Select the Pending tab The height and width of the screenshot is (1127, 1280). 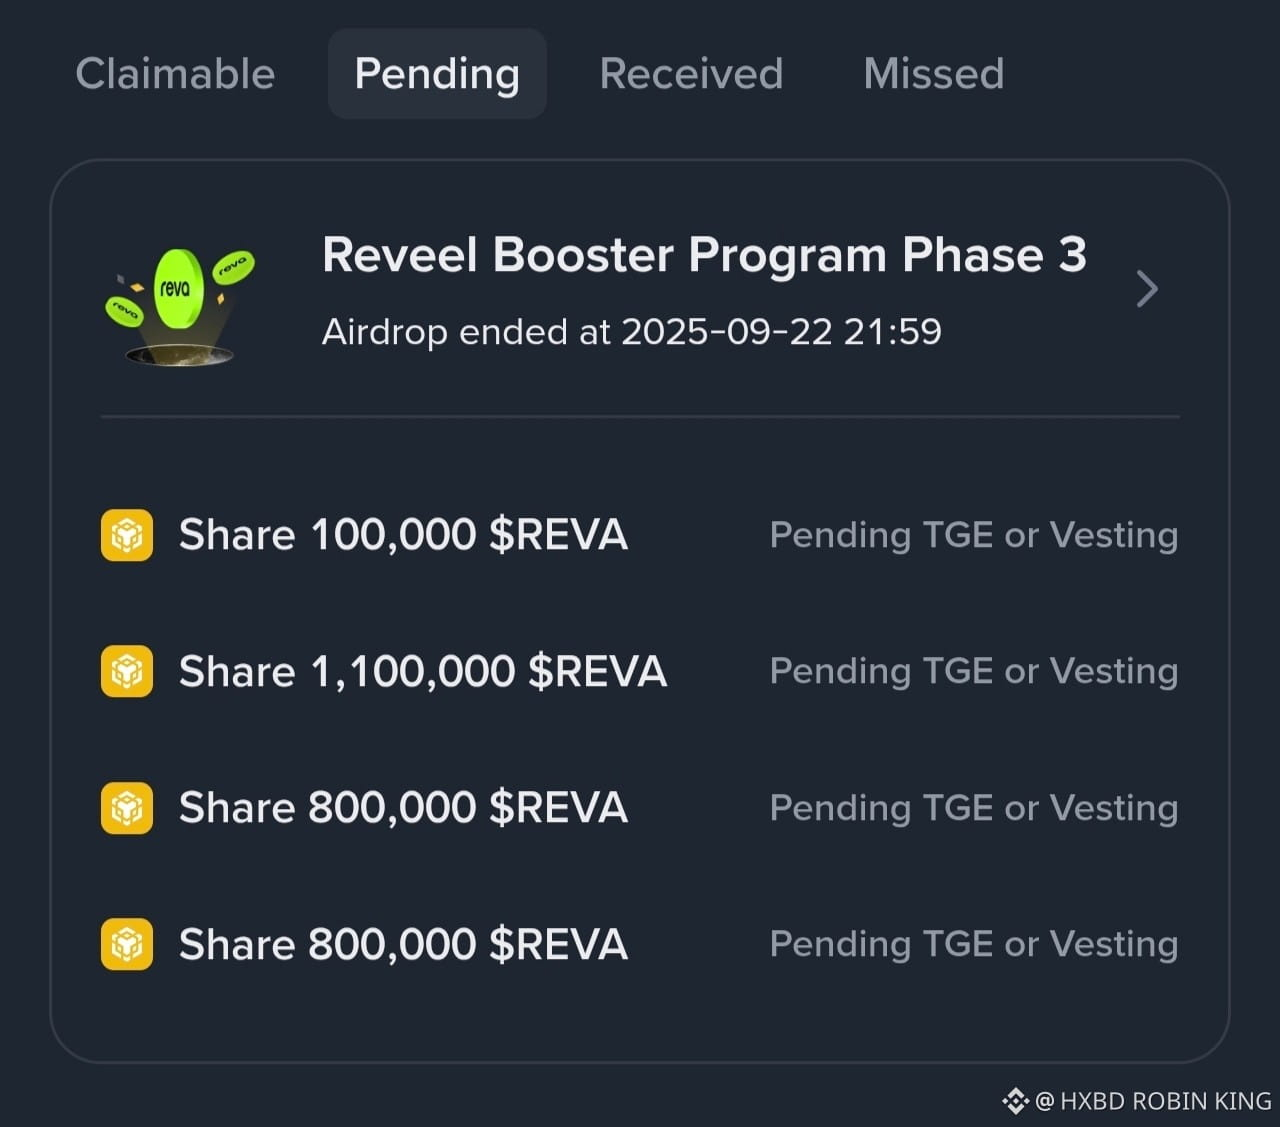(x=437, y=74)
